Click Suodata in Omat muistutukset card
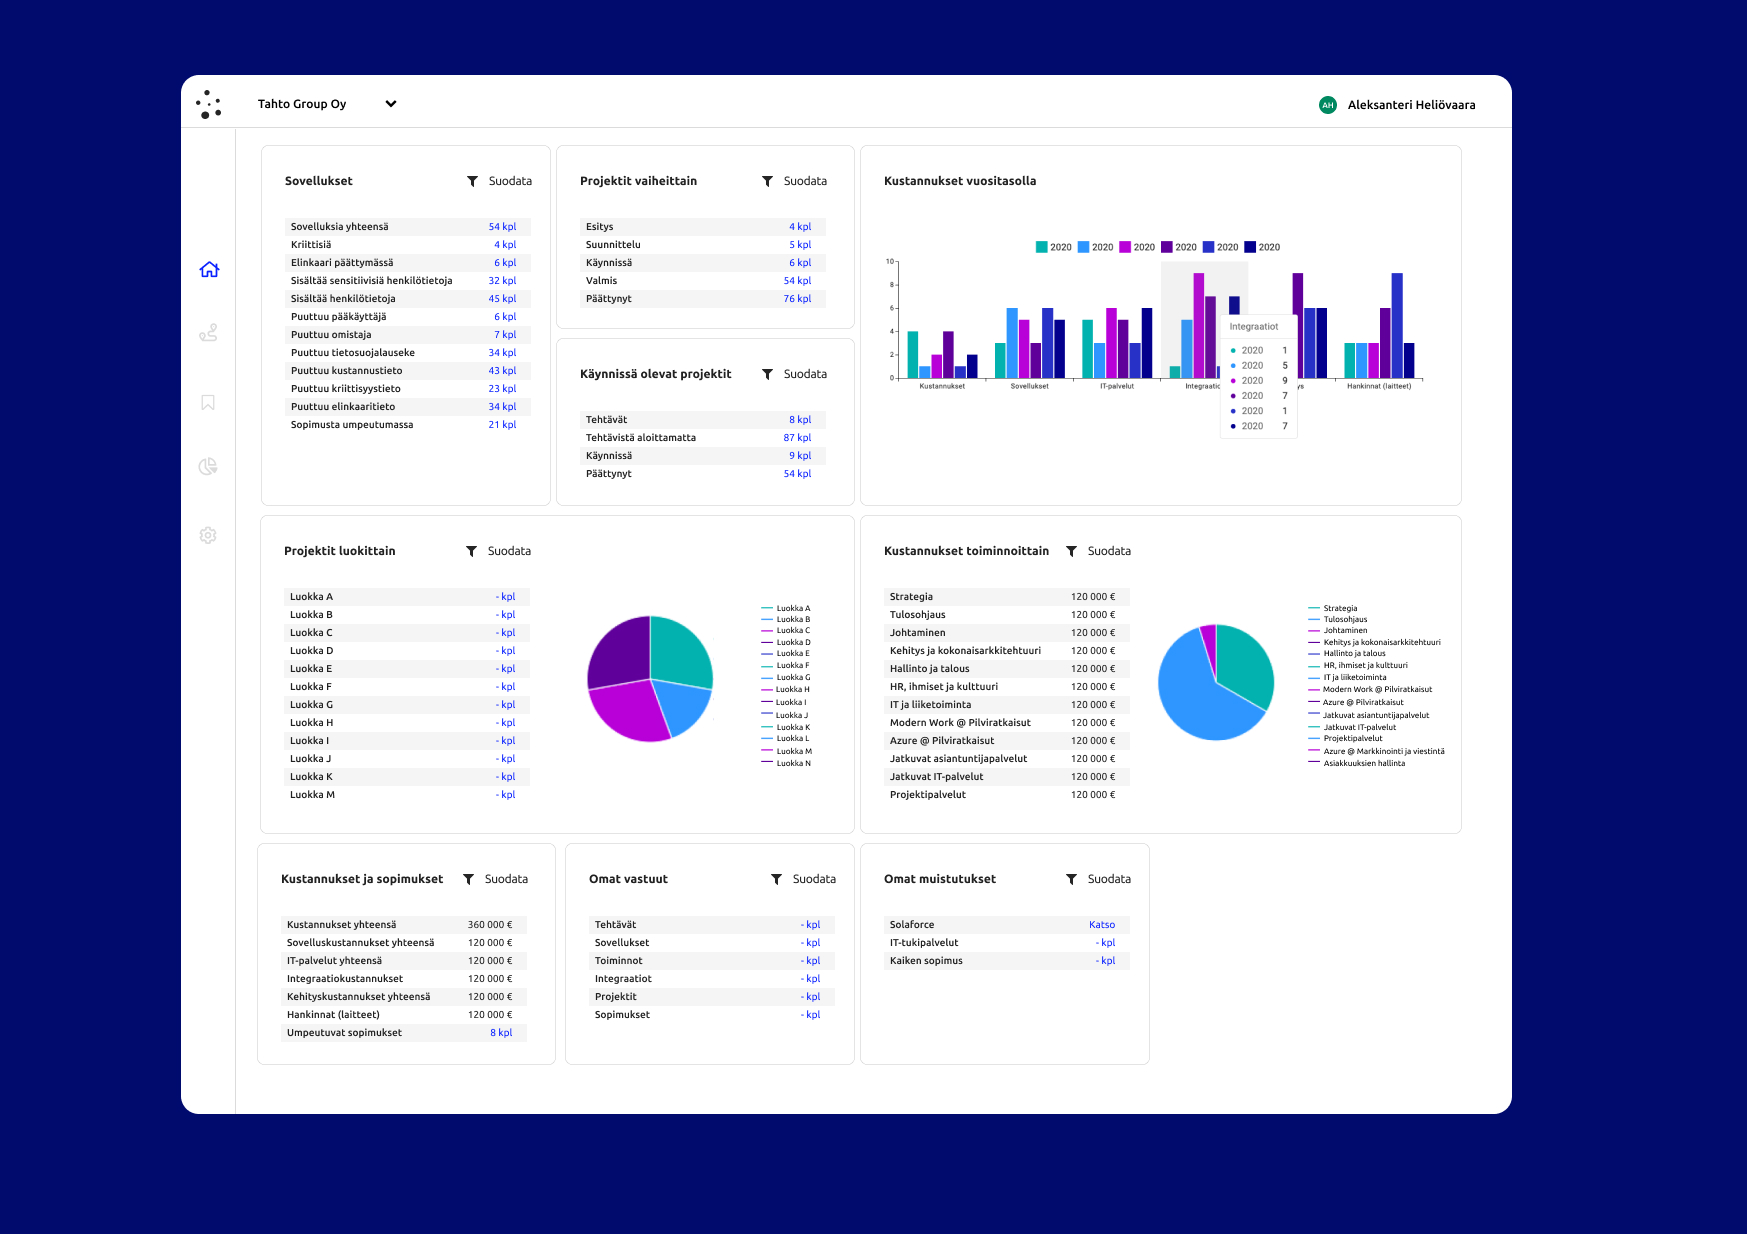The image size is (1747, 1234). click(1109, 879)
